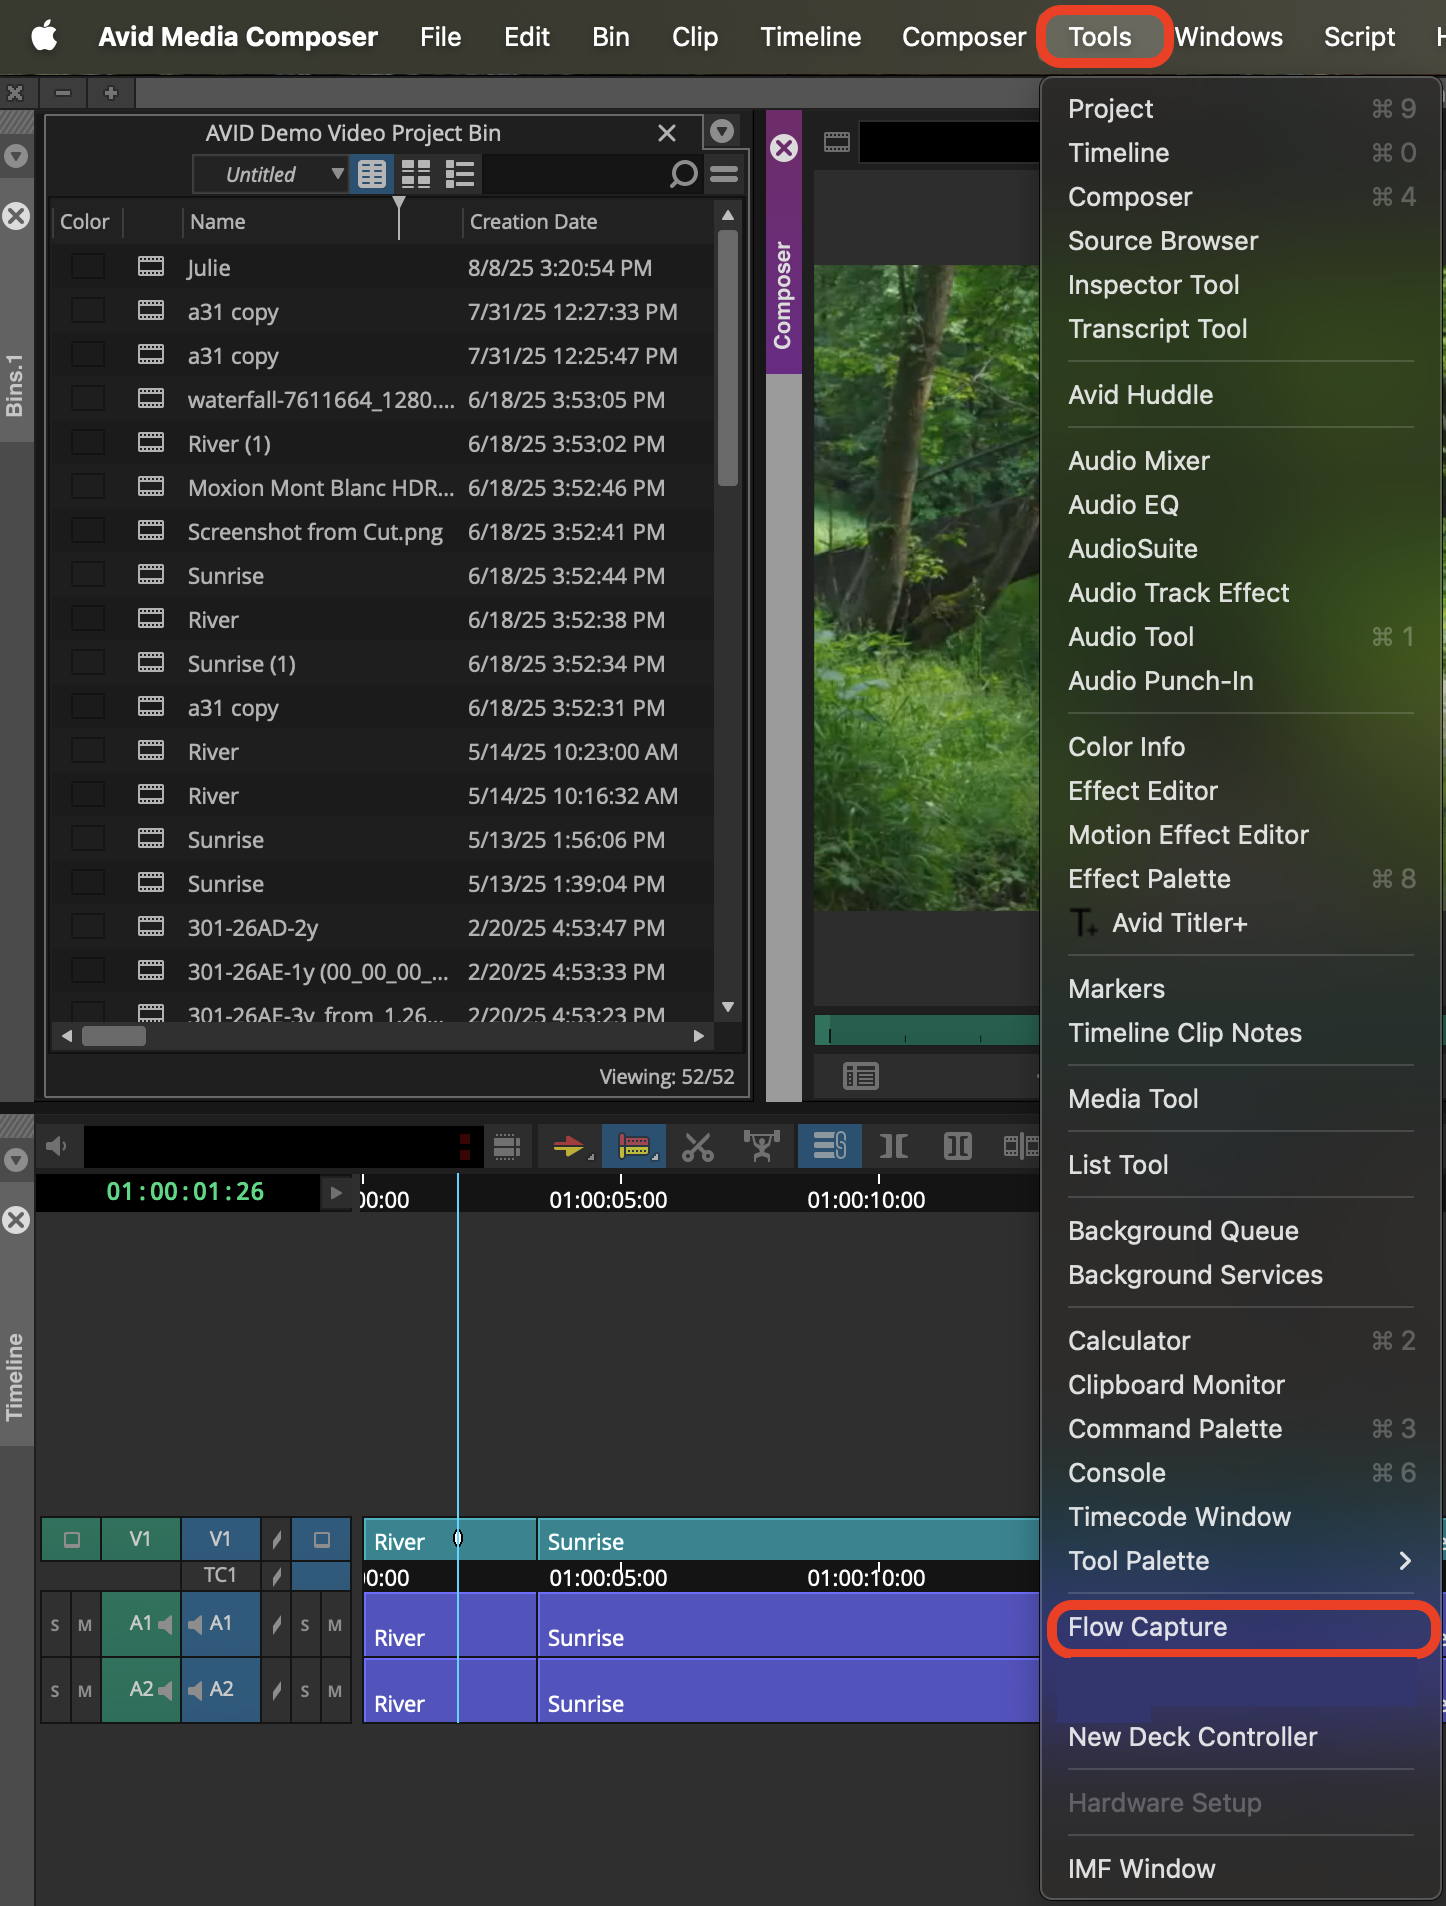Click the Name column header

[218, 222]
